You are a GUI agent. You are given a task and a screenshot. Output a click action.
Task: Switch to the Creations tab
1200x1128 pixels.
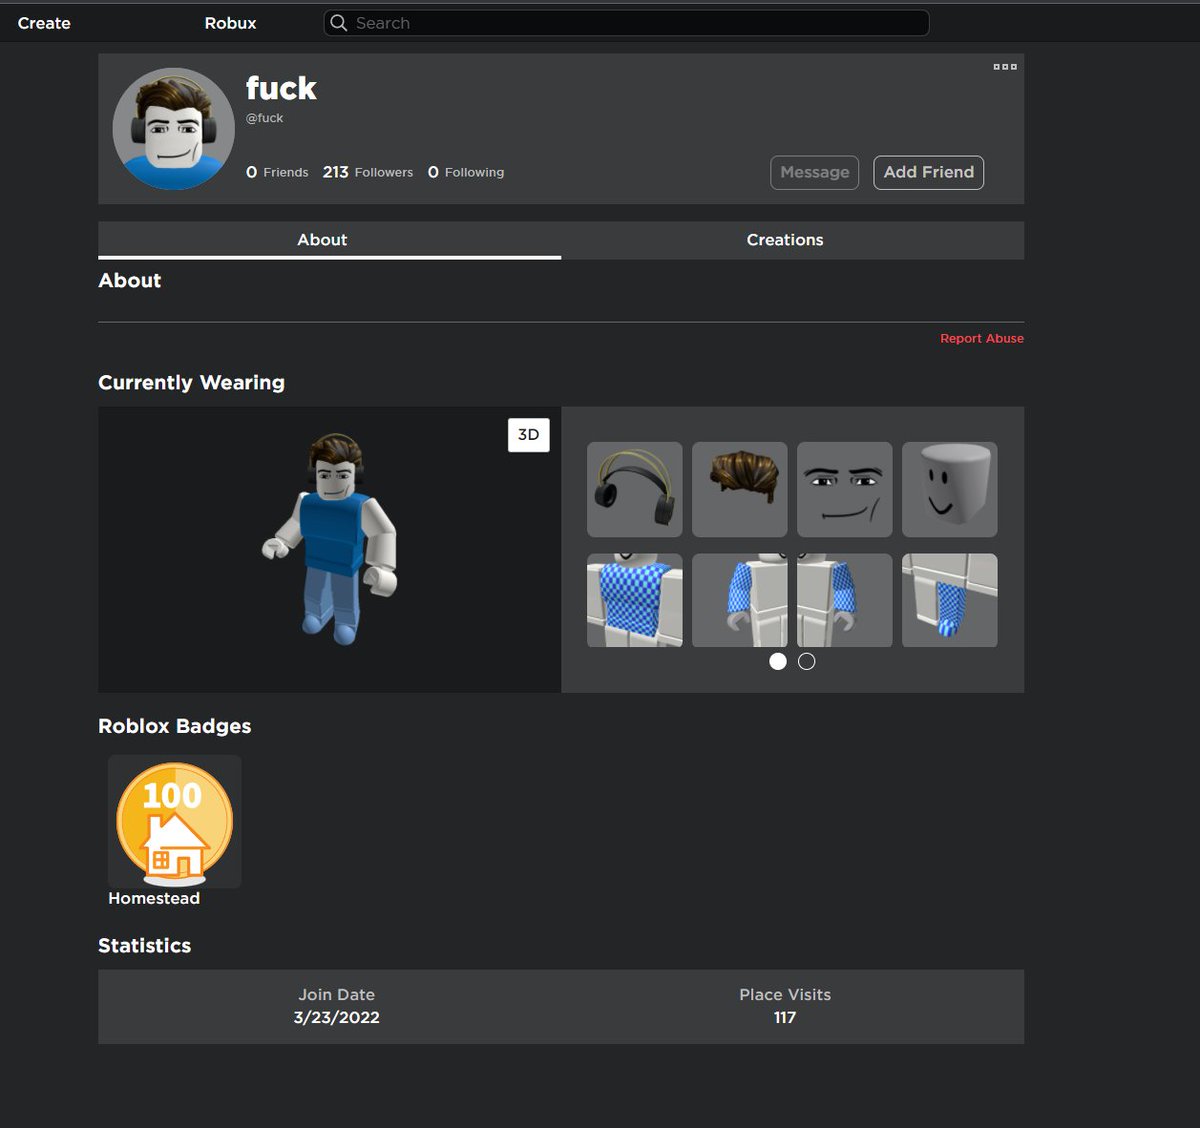pos(793,240)
